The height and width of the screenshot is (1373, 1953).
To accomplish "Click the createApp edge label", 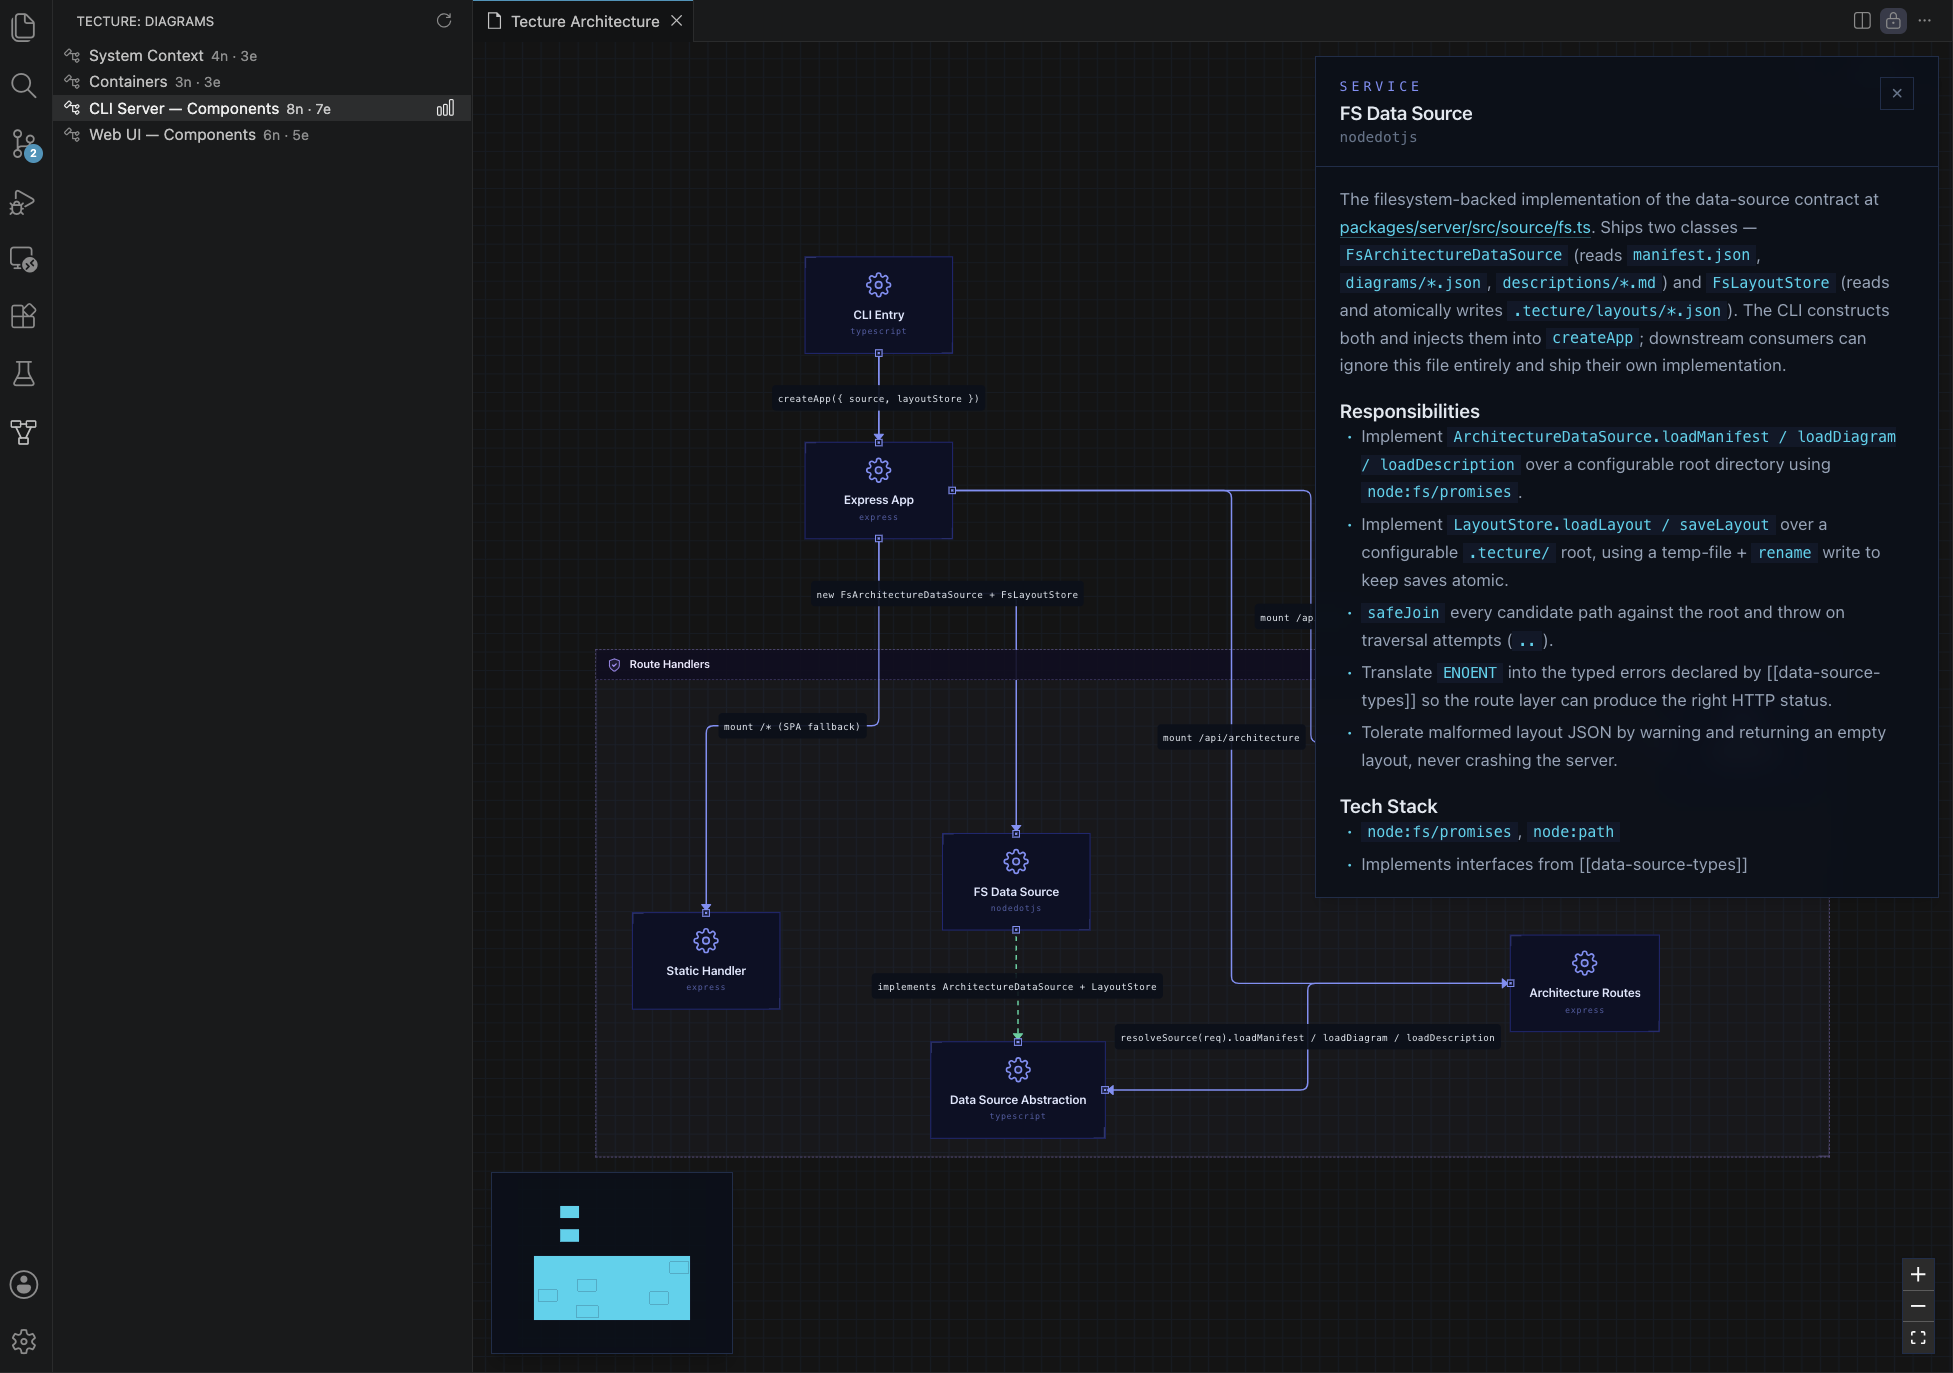I will click(878, 398).
